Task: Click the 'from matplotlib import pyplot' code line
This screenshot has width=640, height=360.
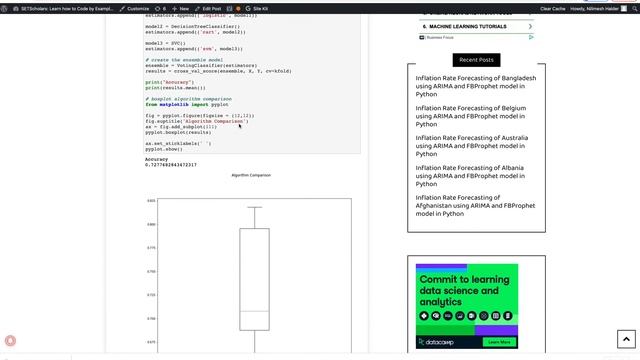Action: (x=187, y=104)
